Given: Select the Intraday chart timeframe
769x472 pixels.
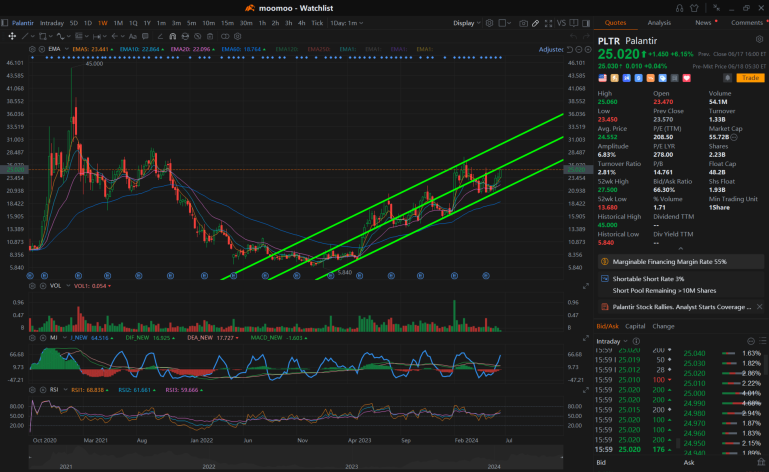Looking at the screenshot, I should [51, 23].
